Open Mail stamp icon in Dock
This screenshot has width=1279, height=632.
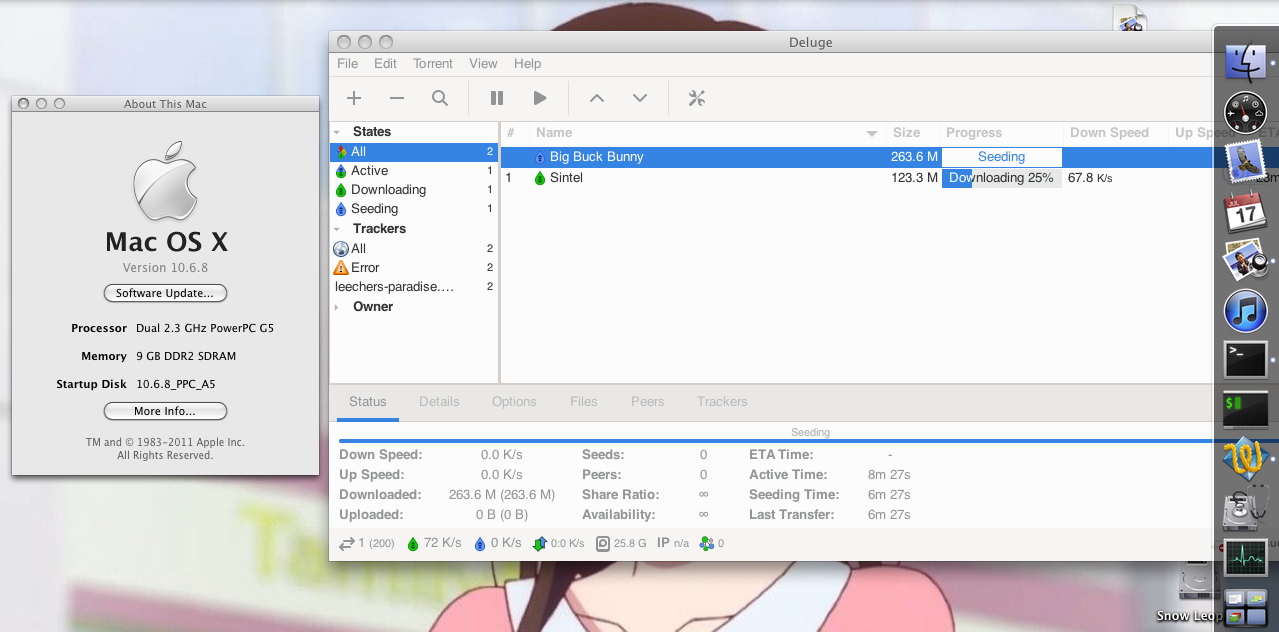(x=1245, y=162)
